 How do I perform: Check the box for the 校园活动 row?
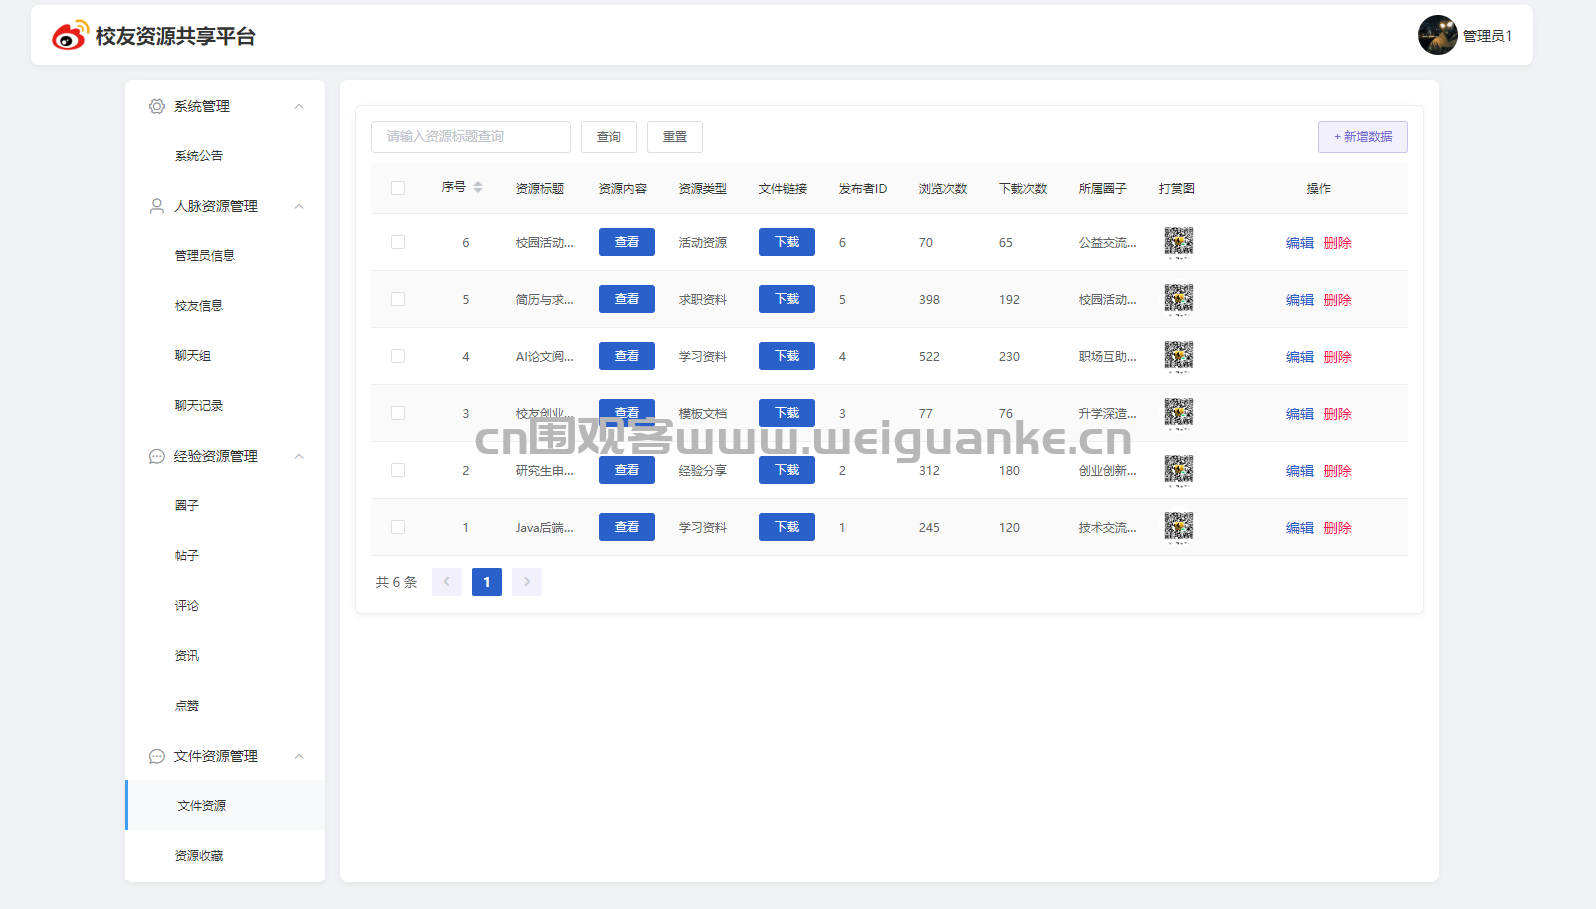(398, 242)
